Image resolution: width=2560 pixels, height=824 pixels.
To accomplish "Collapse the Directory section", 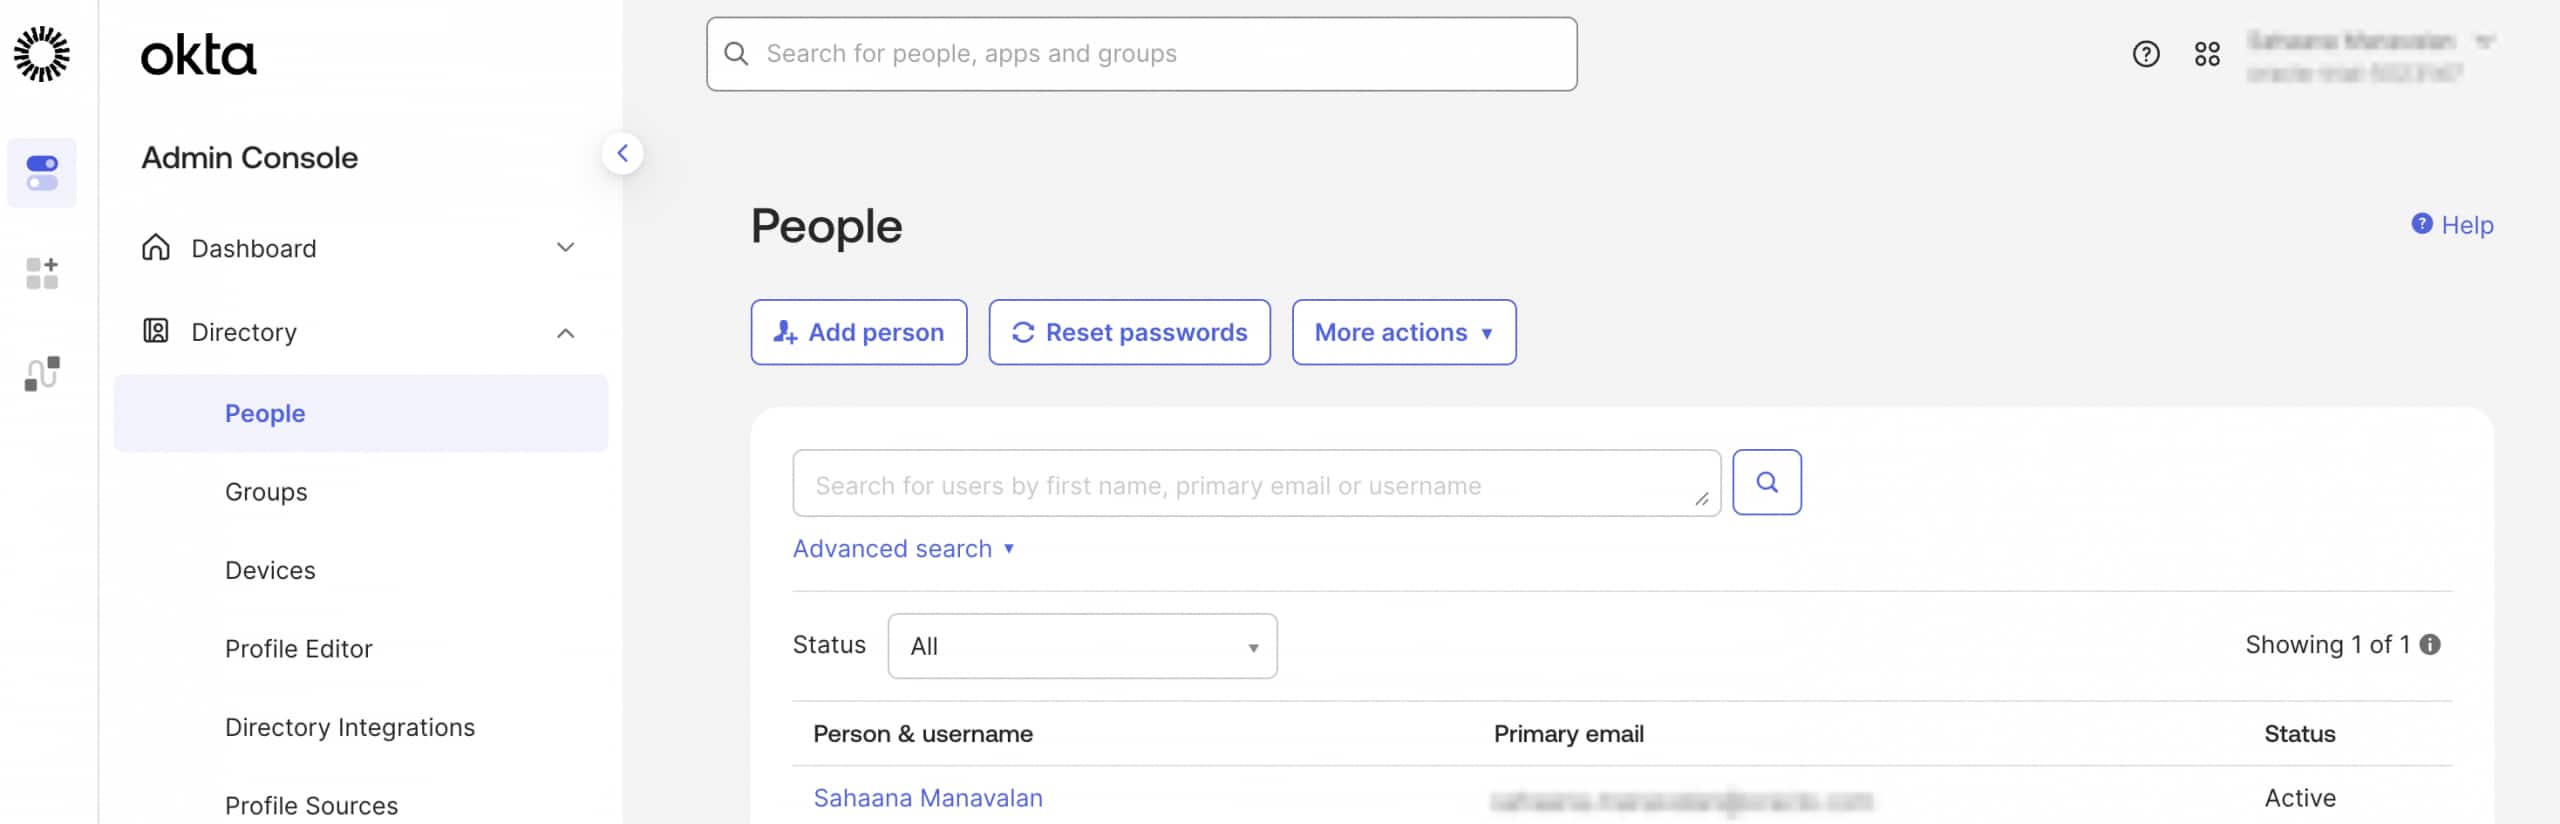I will (566, 332).
